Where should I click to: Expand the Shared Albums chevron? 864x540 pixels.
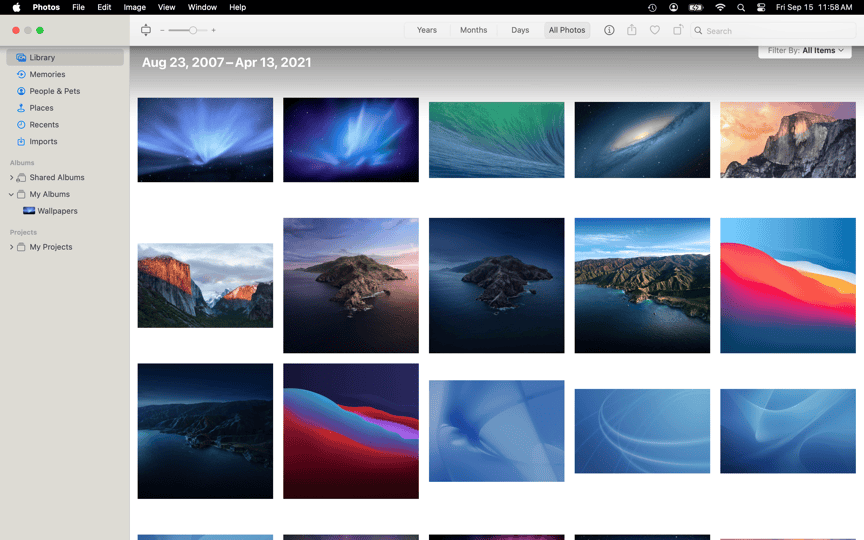(12, 177)
